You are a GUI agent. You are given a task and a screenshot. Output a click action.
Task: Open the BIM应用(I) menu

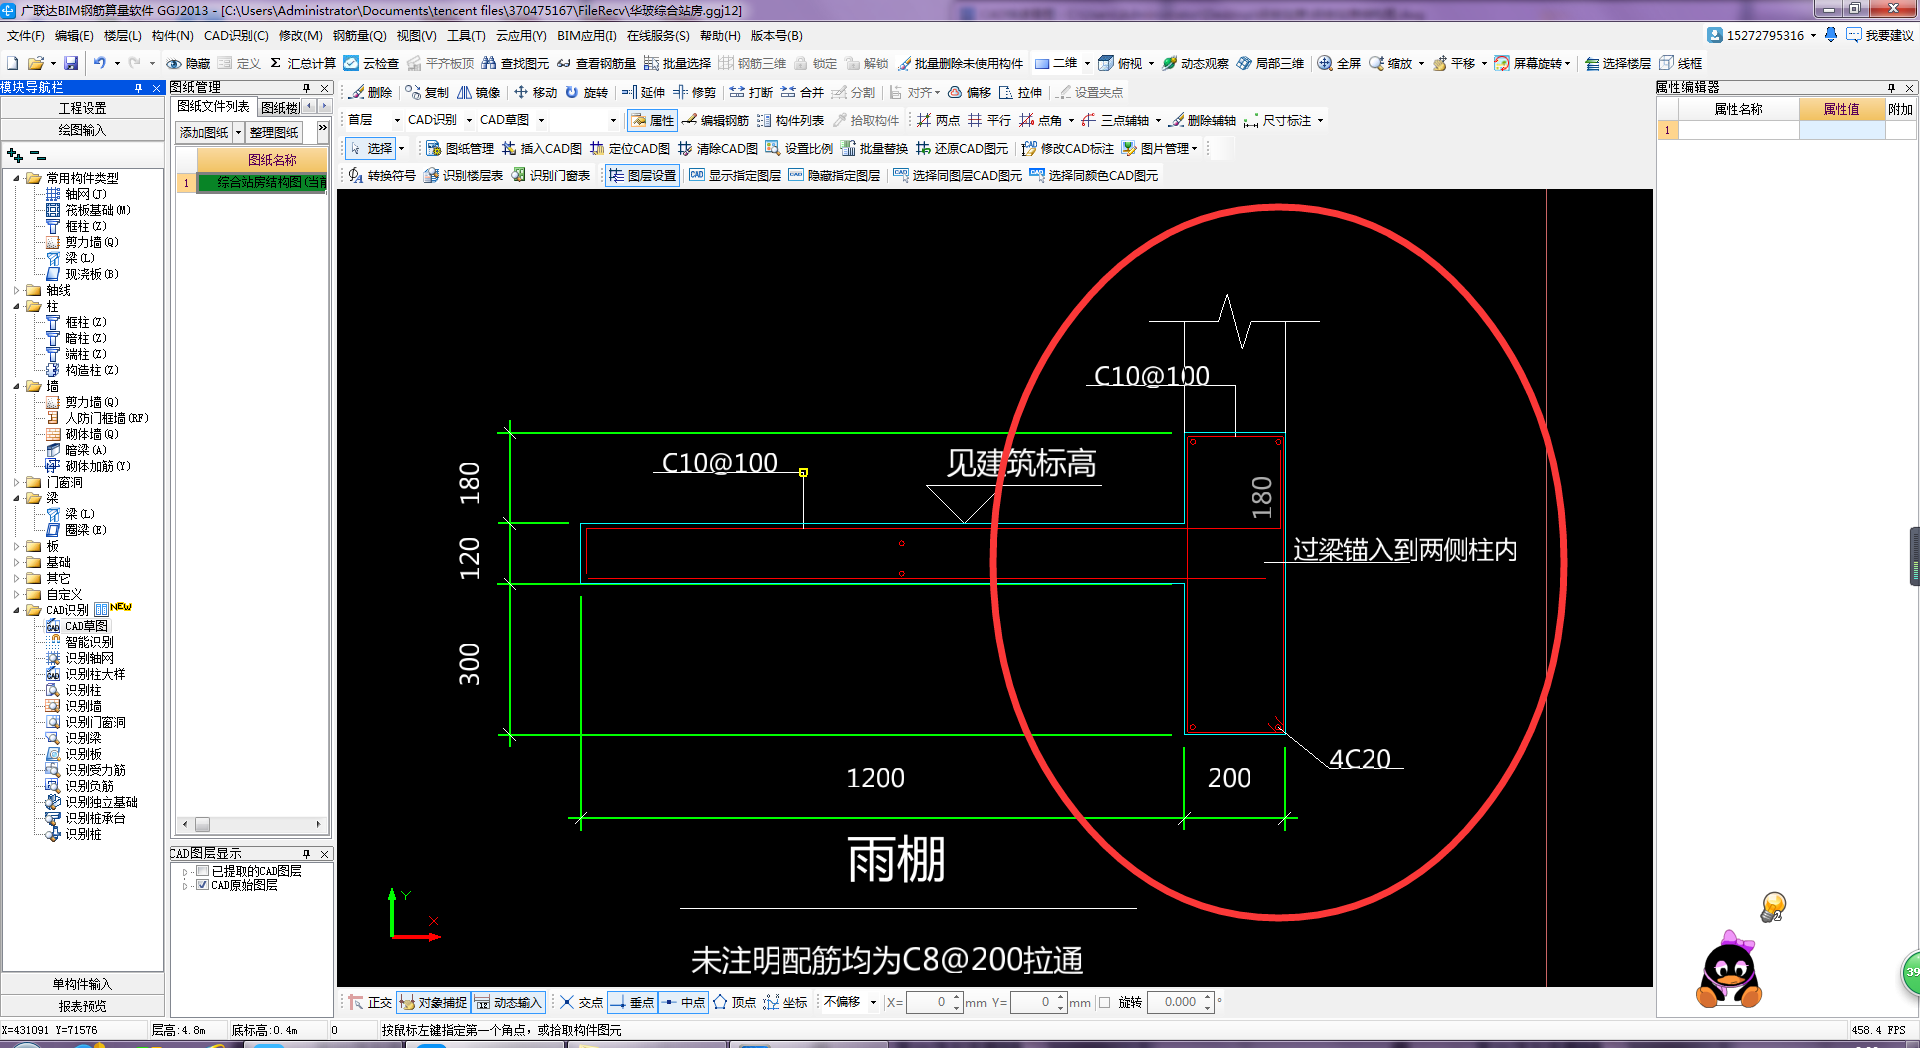[587, 35]
